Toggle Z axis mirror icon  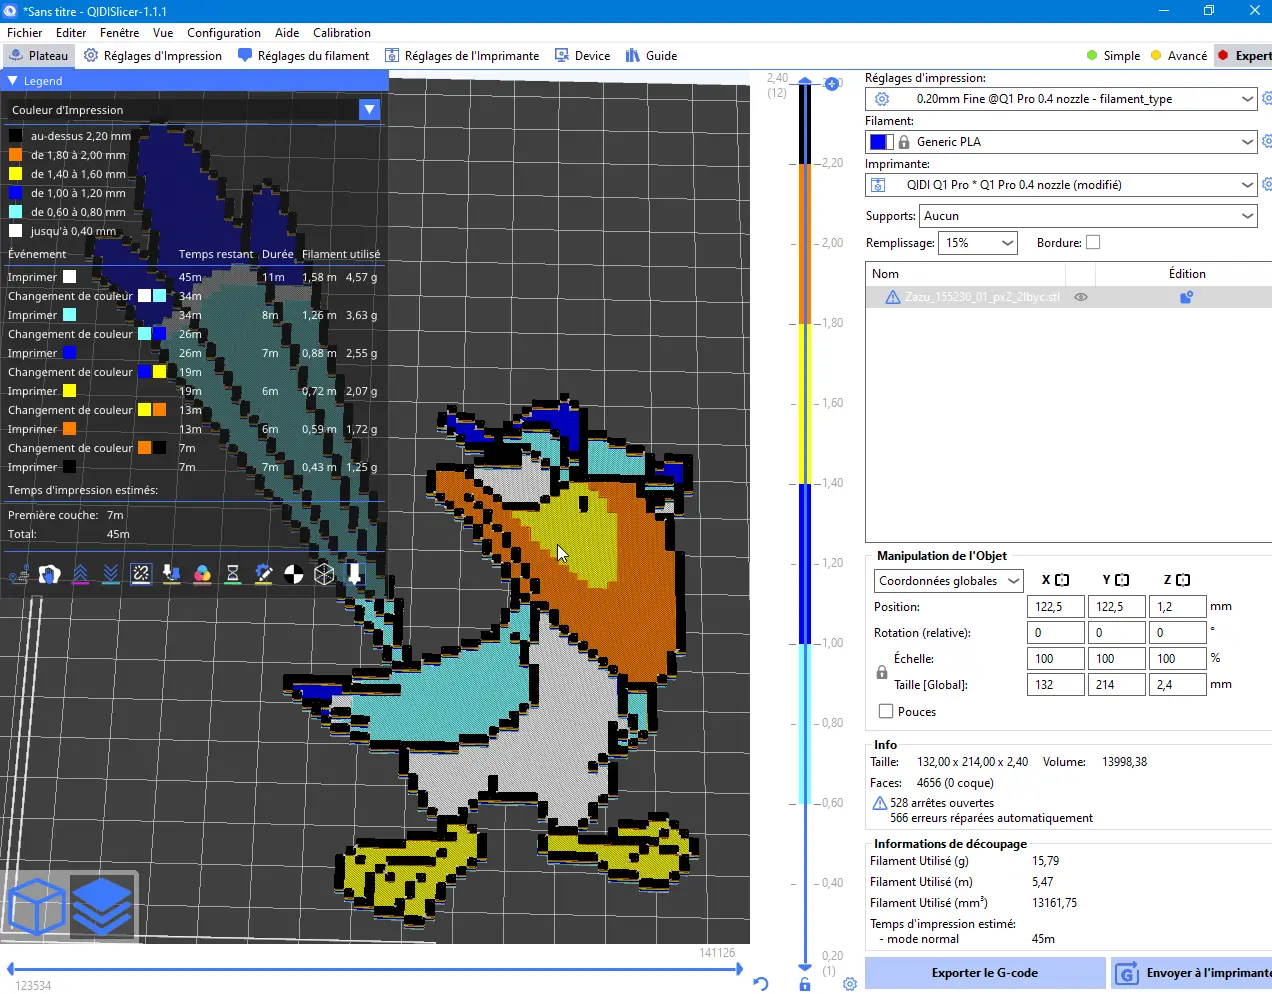point(1183,580)
